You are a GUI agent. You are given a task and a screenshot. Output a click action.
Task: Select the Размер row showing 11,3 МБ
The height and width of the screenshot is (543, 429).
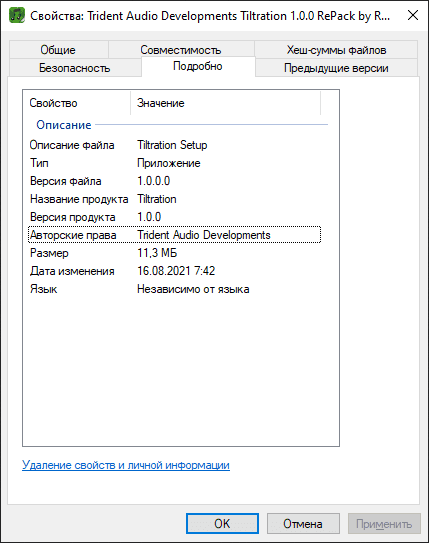tap(175, 253)
